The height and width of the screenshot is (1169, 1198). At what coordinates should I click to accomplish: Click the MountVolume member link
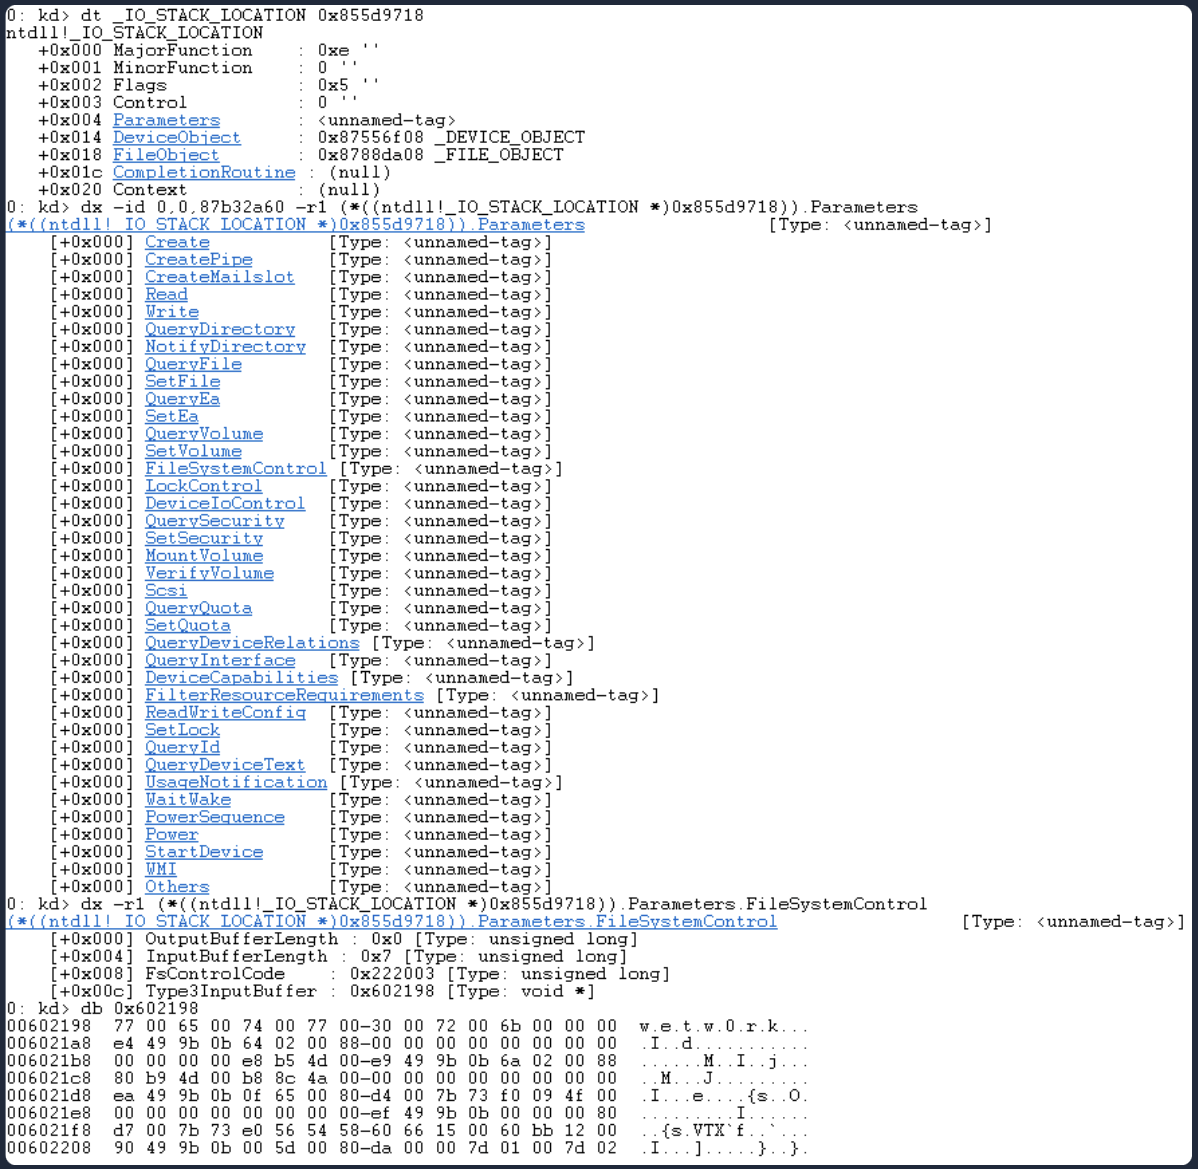point(204,556)
